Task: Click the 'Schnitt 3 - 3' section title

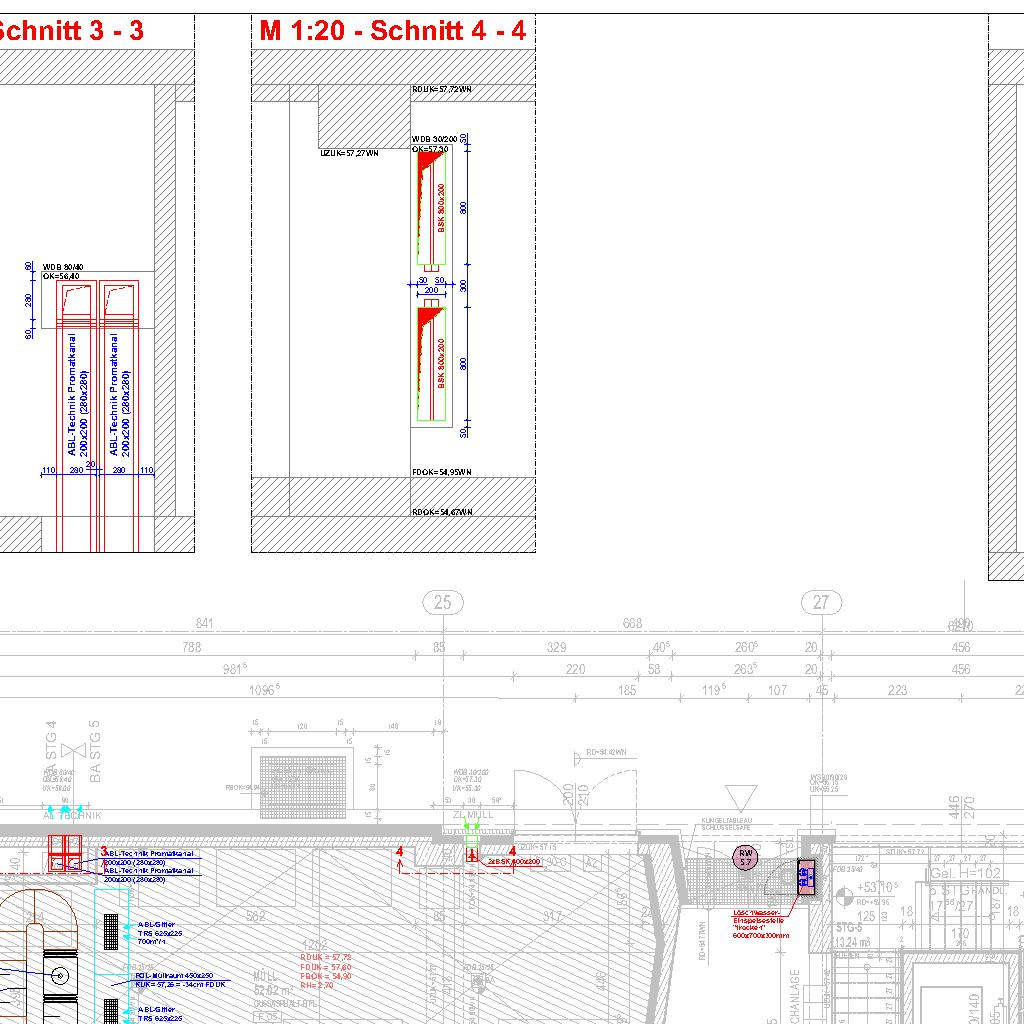Action: [x=70, y=31]
